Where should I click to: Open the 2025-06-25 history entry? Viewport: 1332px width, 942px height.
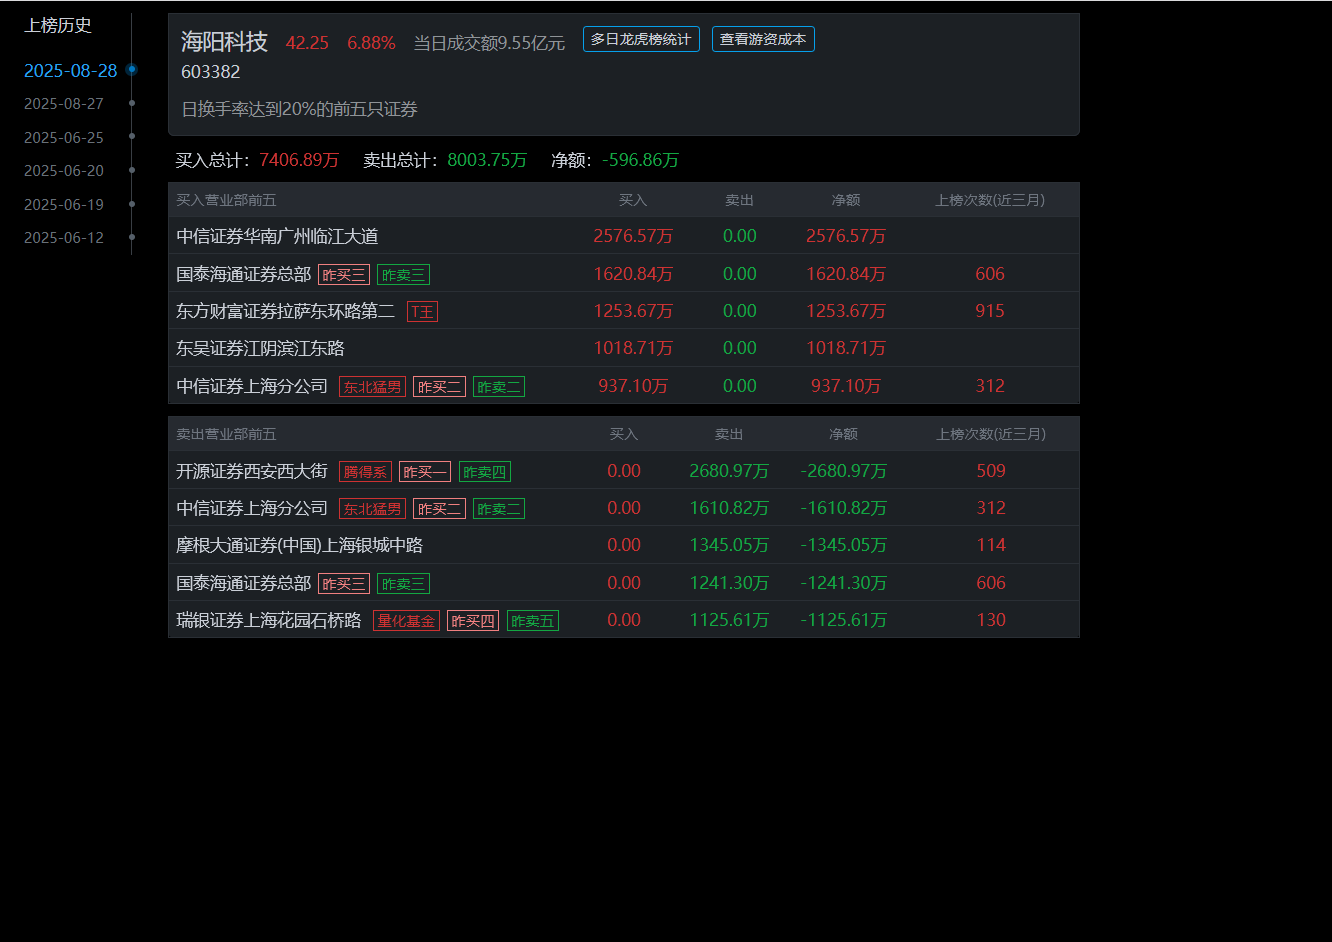point(64,138)
